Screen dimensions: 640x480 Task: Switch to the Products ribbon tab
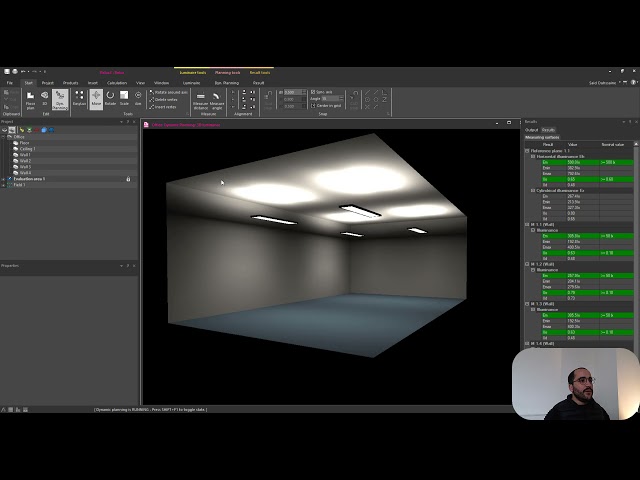70,83
